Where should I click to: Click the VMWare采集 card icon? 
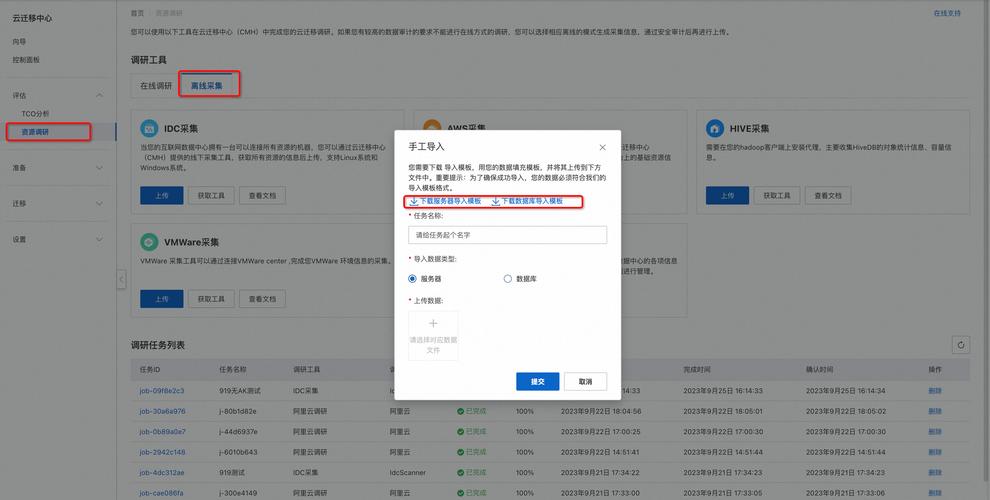[x=149, y=242]
